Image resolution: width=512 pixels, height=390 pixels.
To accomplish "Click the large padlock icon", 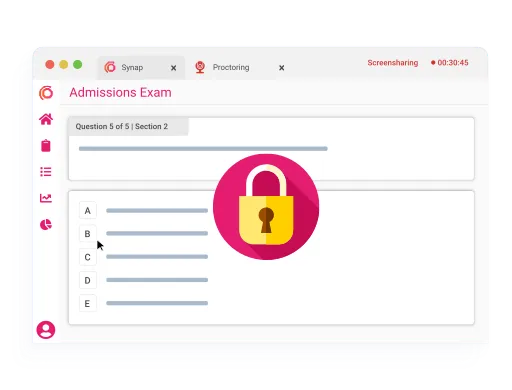I will (266, 207).
